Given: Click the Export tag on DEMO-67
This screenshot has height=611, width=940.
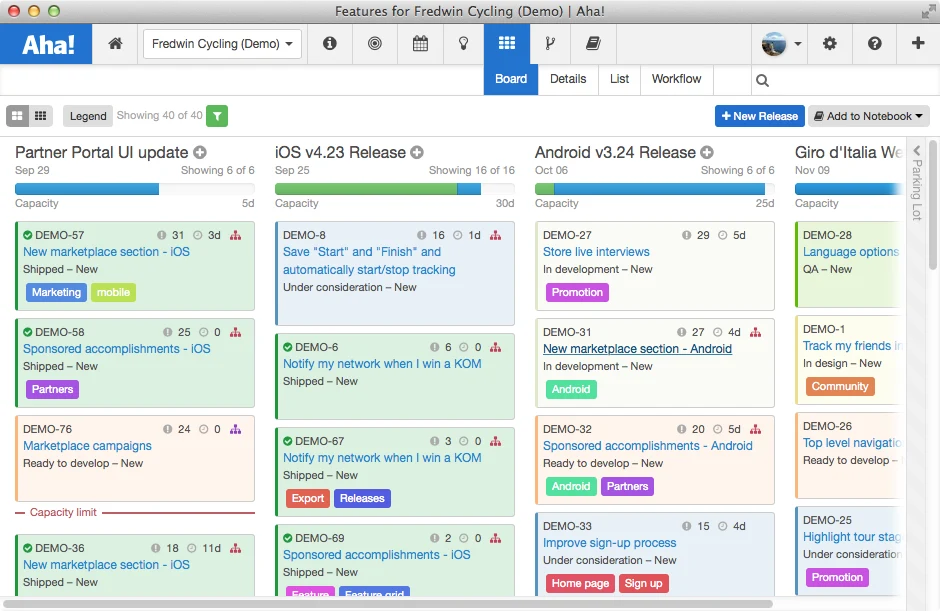Looking at the screenshot, I should [x=308, y=498].
